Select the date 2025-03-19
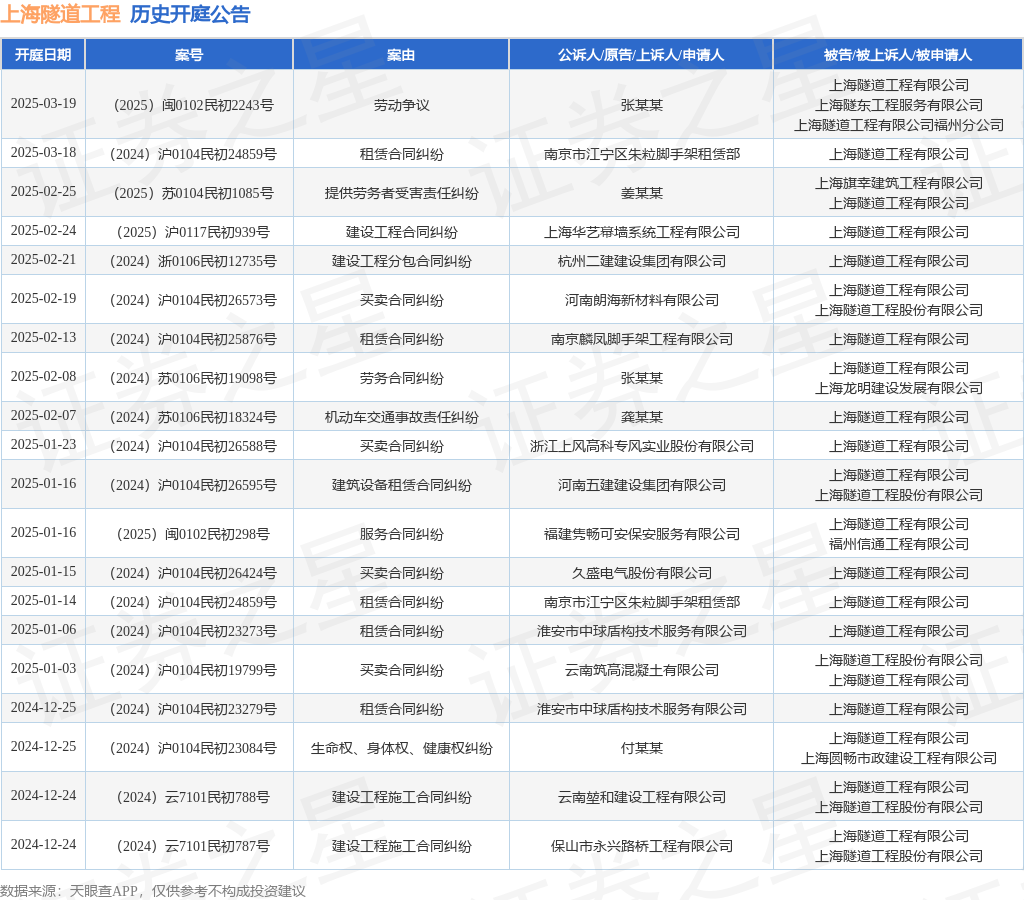Screen dimensions: 1024x900 coord(43,104)
